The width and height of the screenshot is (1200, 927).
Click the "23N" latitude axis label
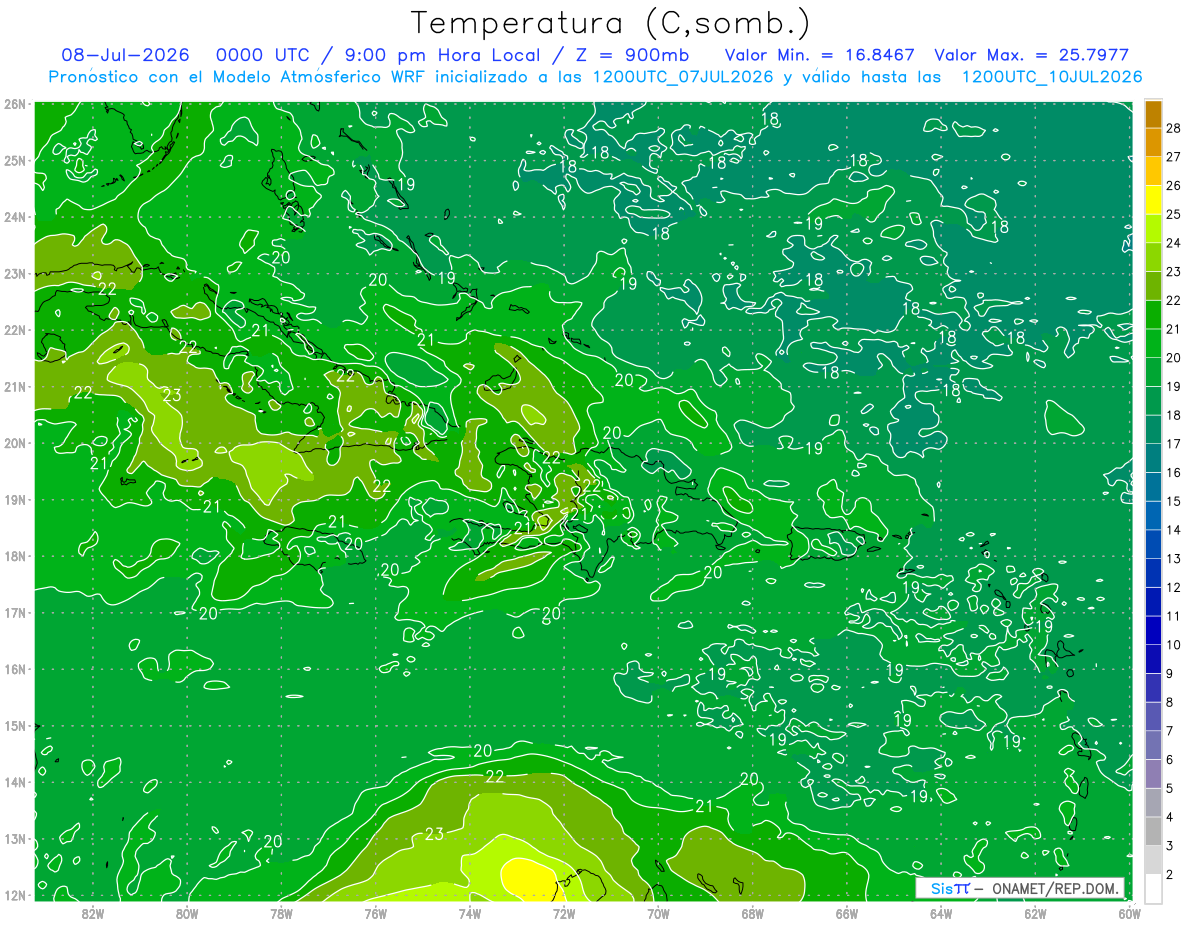(16, 273)
